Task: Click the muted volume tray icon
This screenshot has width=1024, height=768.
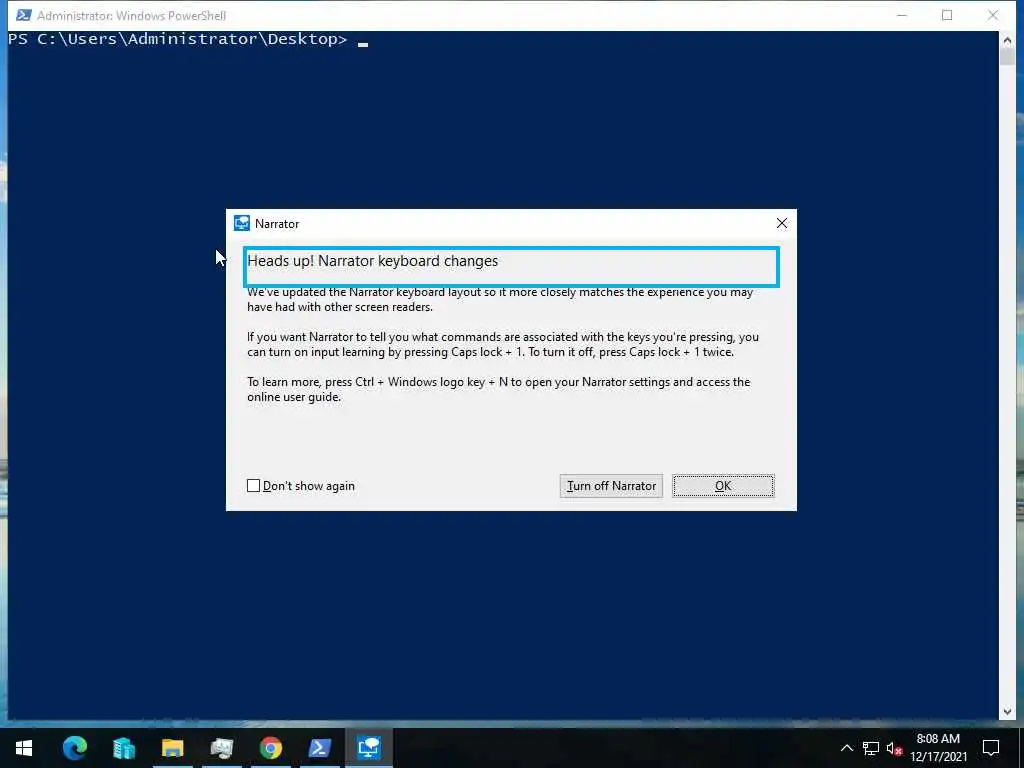Action: pos(894,748)
